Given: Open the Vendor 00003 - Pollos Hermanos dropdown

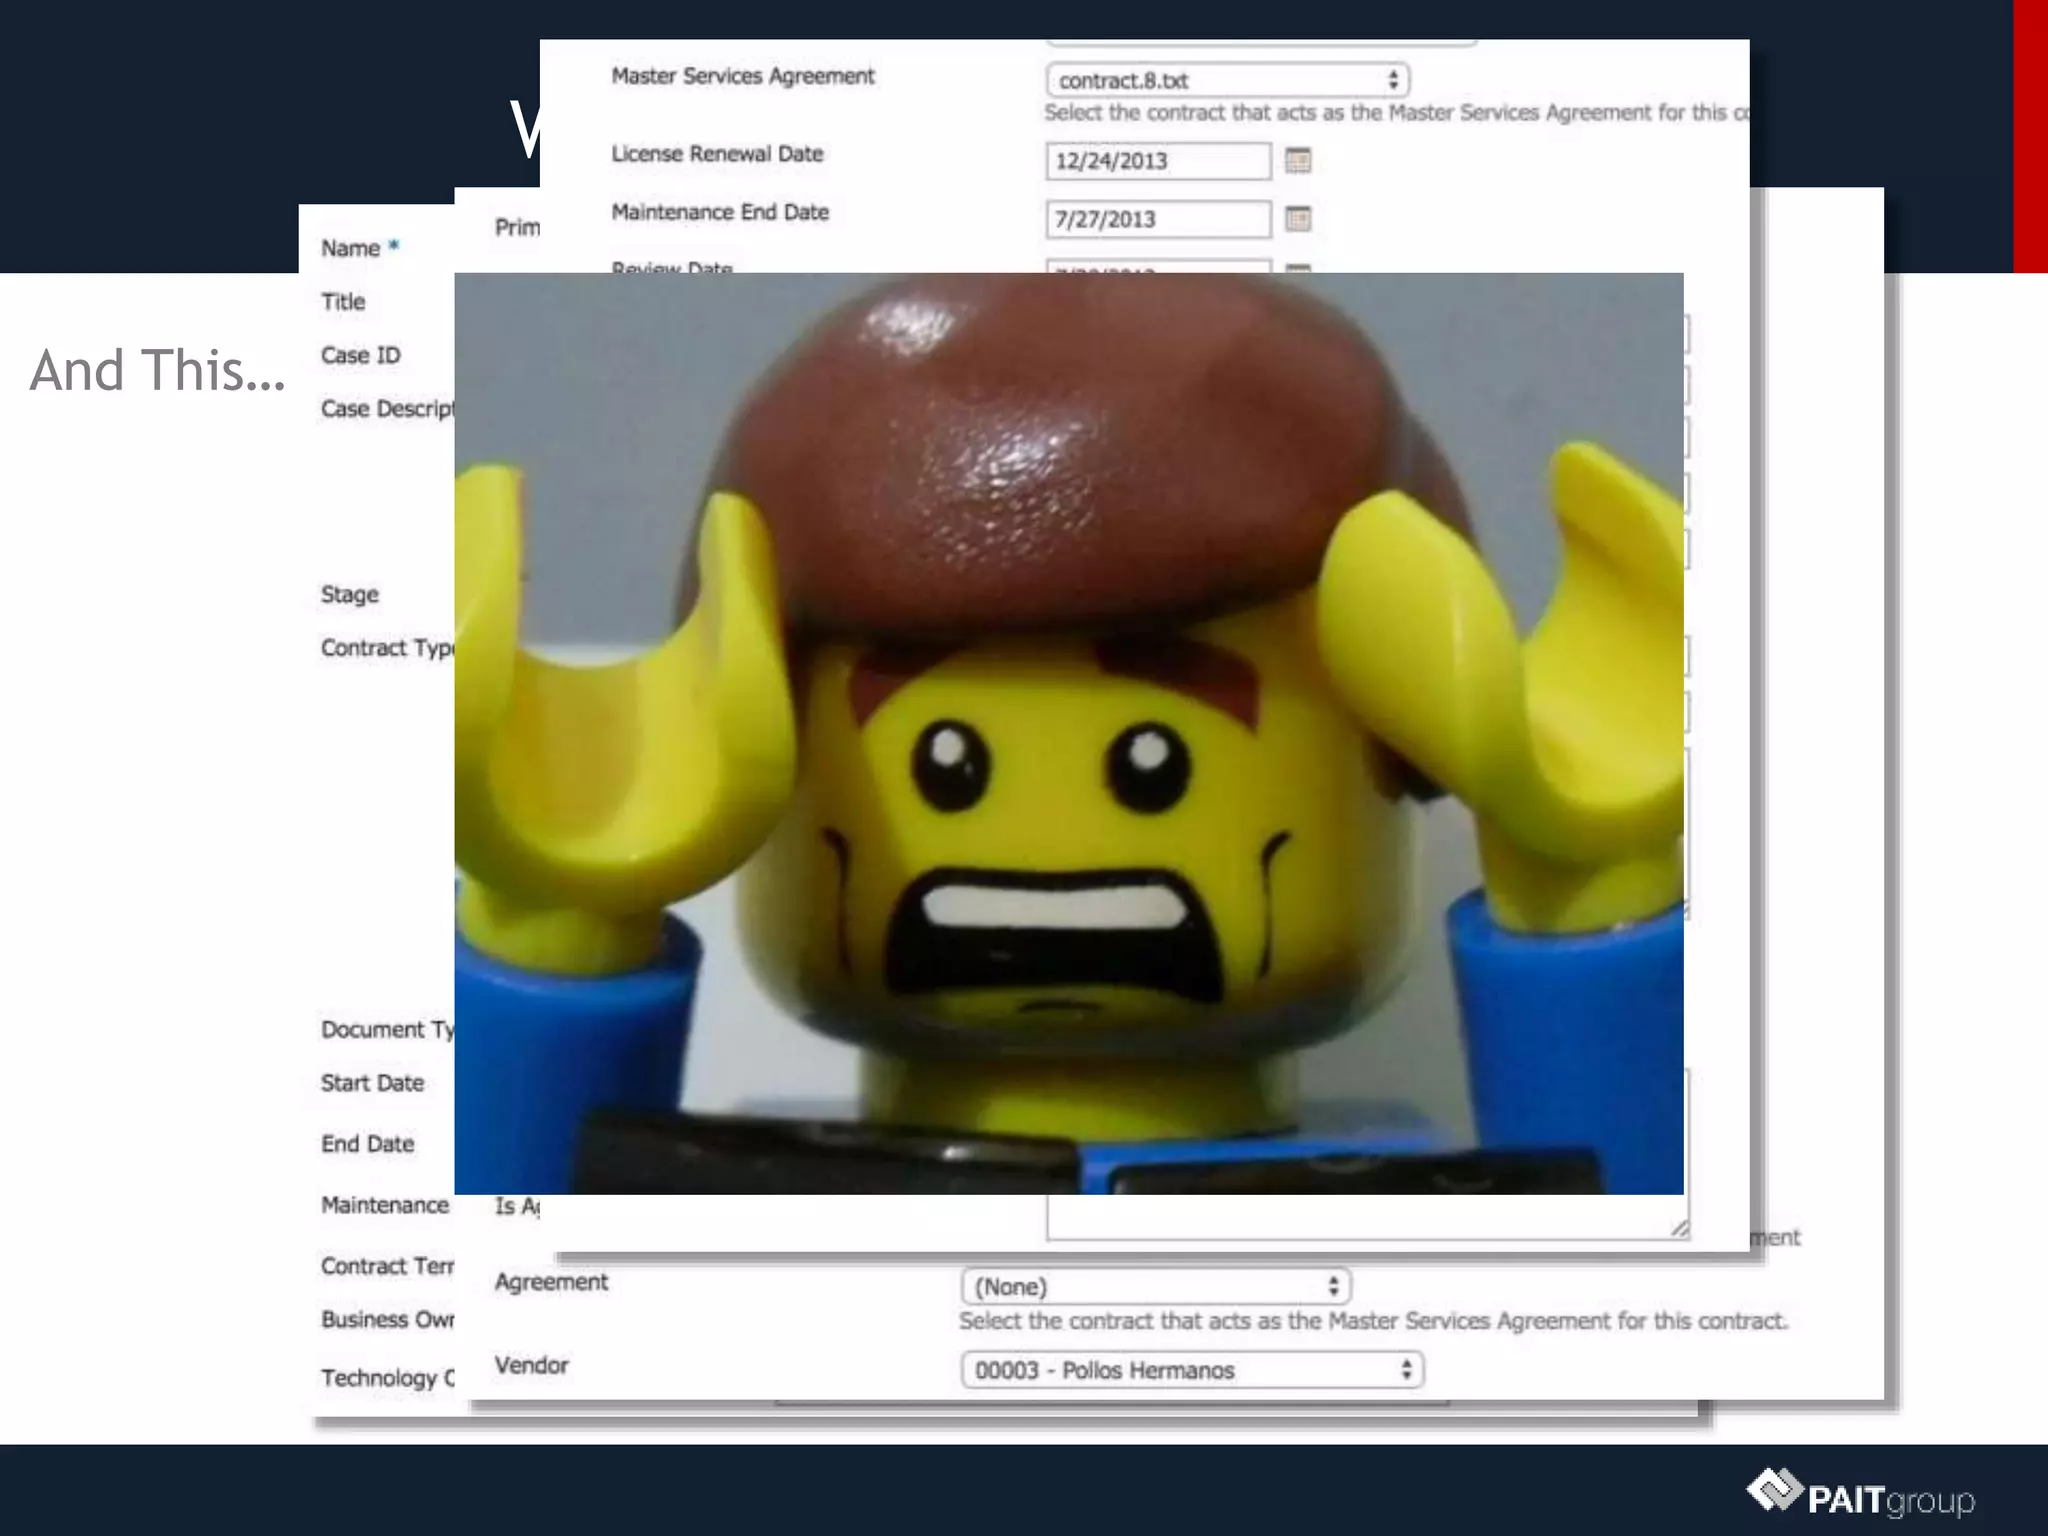Looking at the screenshot, I should click(1192, 1370).
